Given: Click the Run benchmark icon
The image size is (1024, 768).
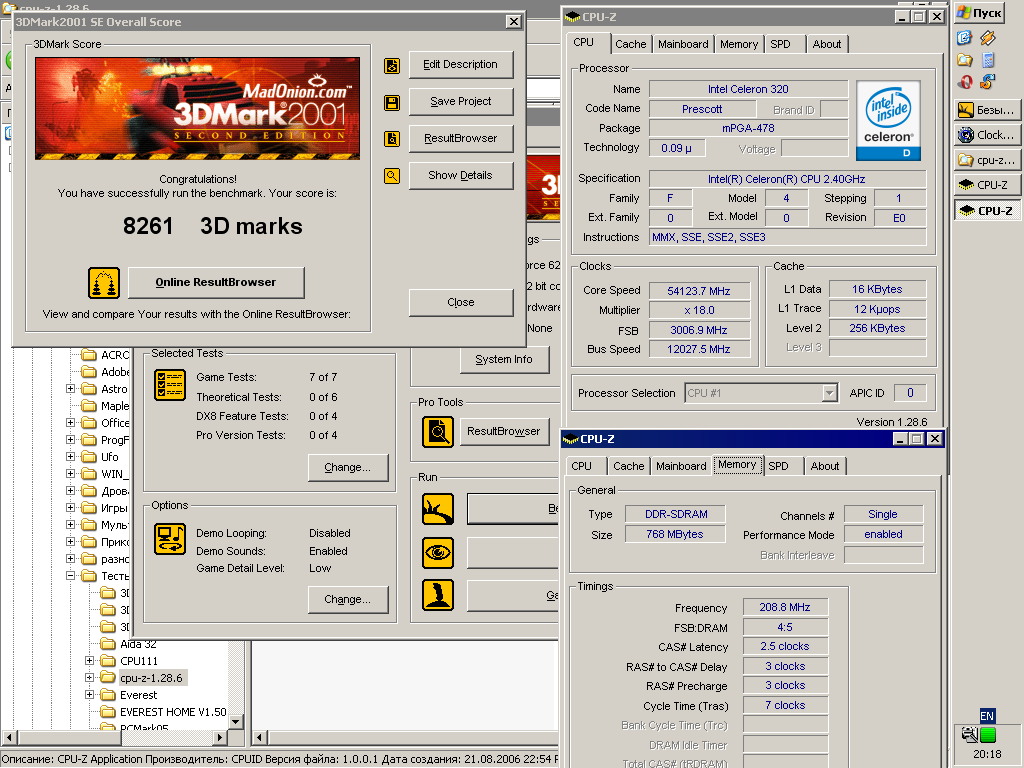Looking at the screenshot, I should pyautogui.click(x=438, y=509).
